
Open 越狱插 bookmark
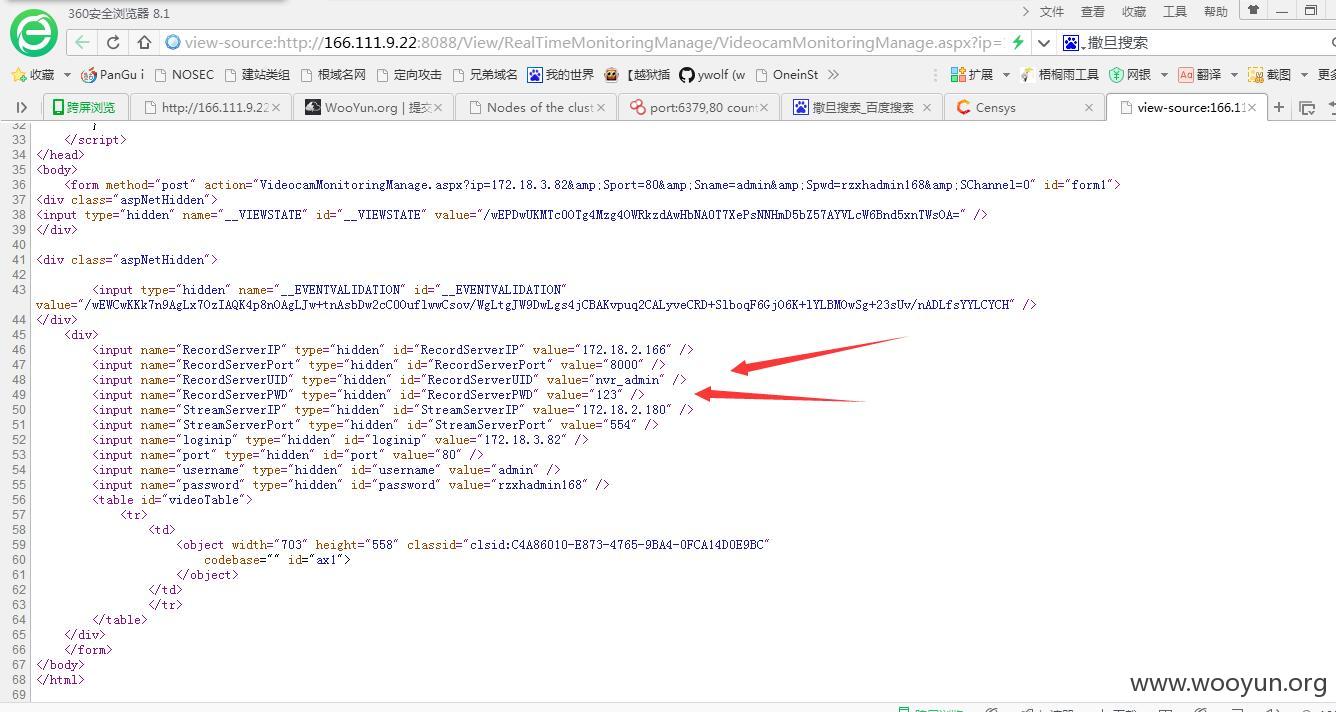click(637, 75)
